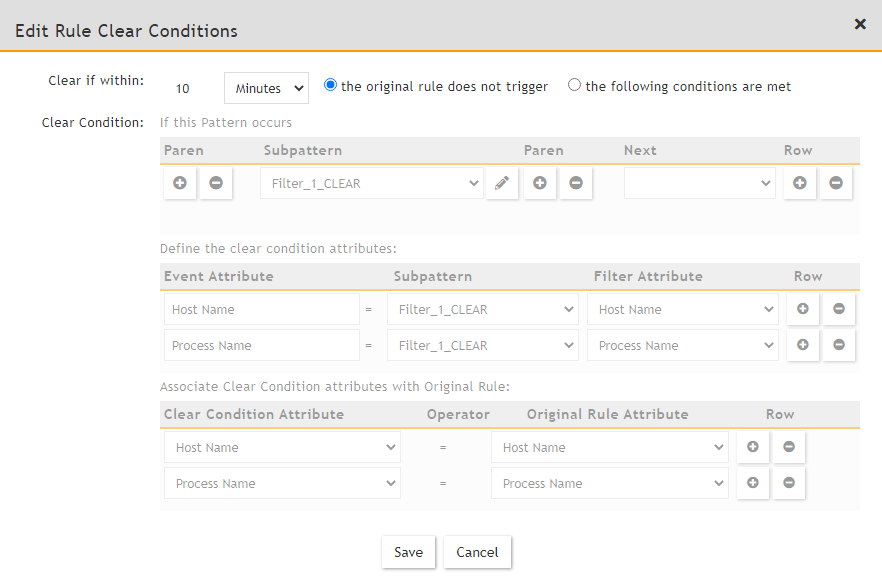Click the pencil edit icon beside Filter_1_CLEAR subpattern
882x586 pixels.
tap(502, 183)
